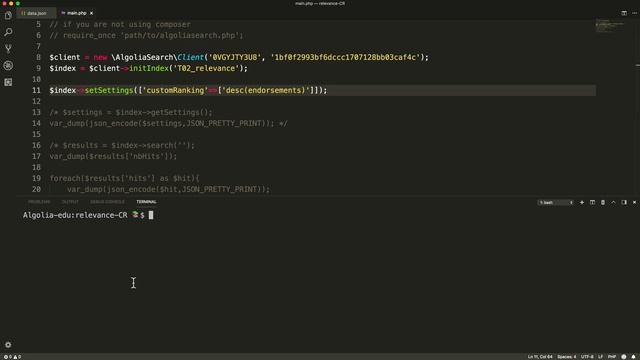Switch to the Debug Console panel tab

click(107, 202)
